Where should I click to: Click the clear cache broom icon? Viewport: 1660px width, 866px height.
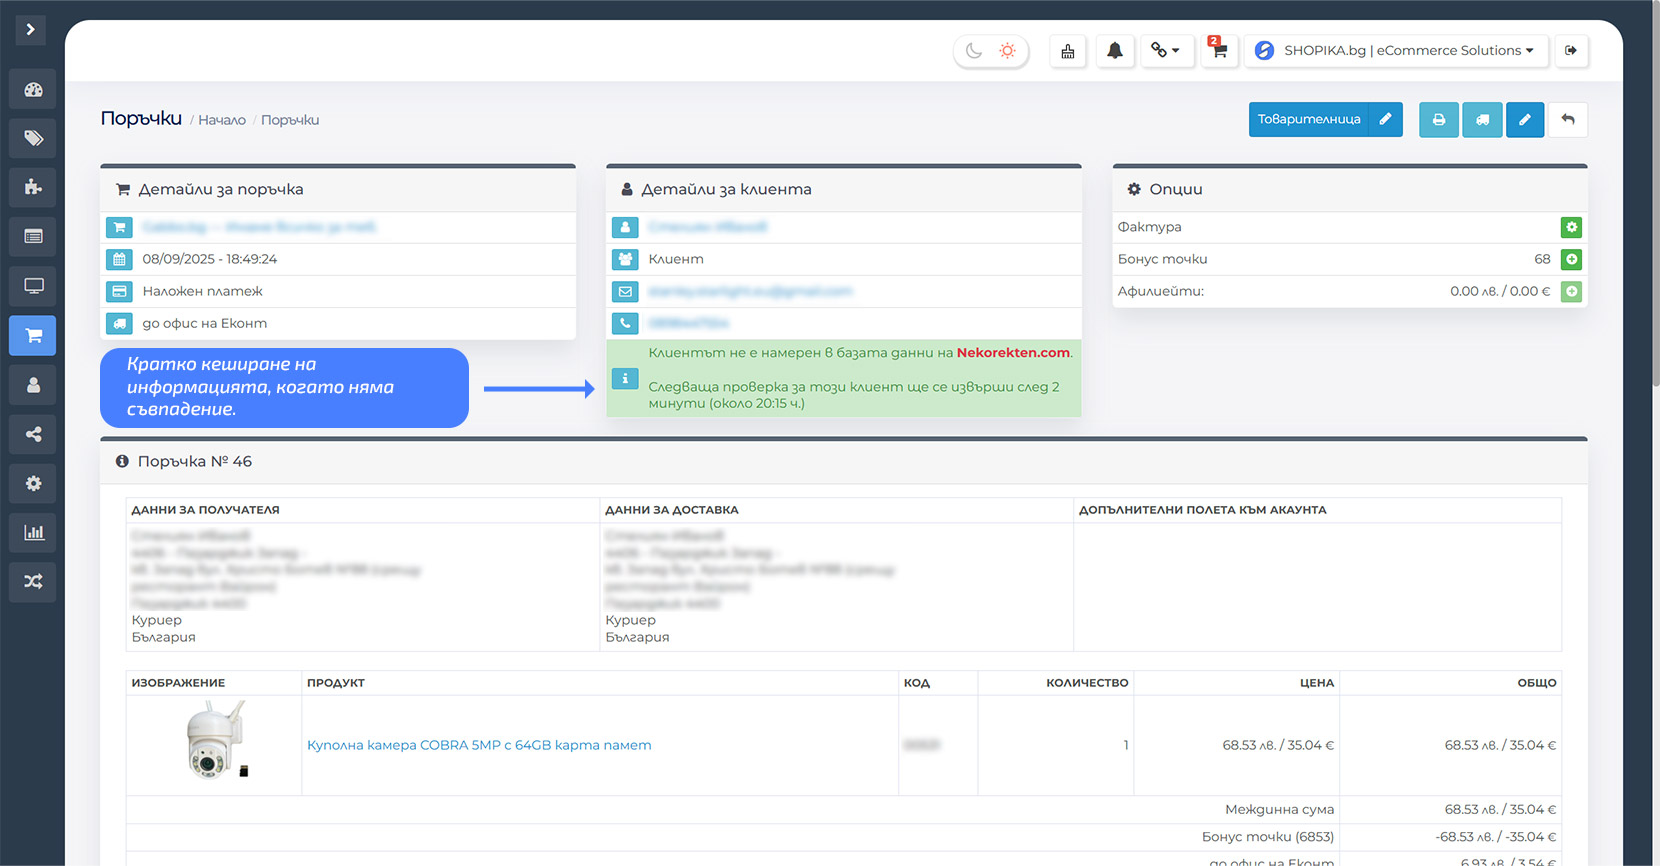tap(1068, 51)
